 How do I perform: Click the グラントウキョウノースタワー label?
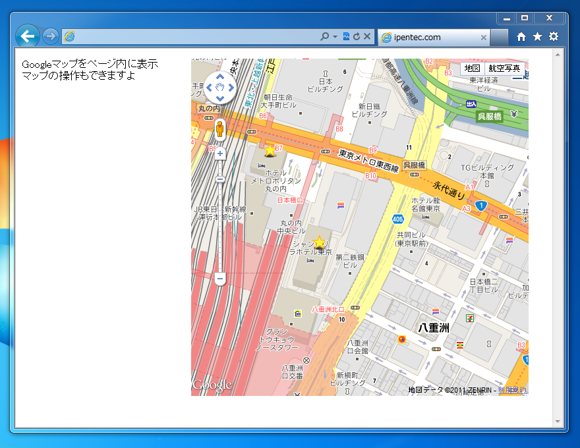[277, 340]
